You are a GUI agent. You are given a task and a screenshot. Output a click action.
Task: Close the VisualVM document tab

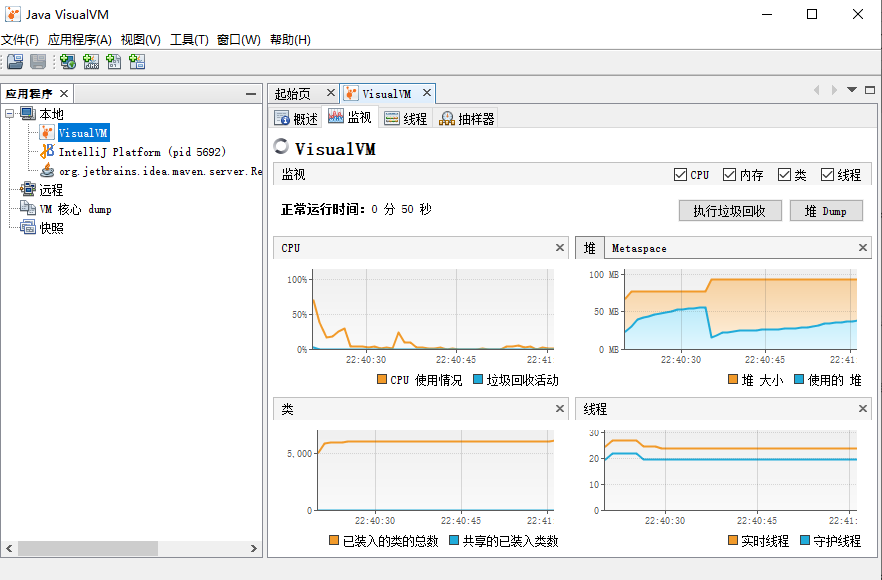(427, 93)
